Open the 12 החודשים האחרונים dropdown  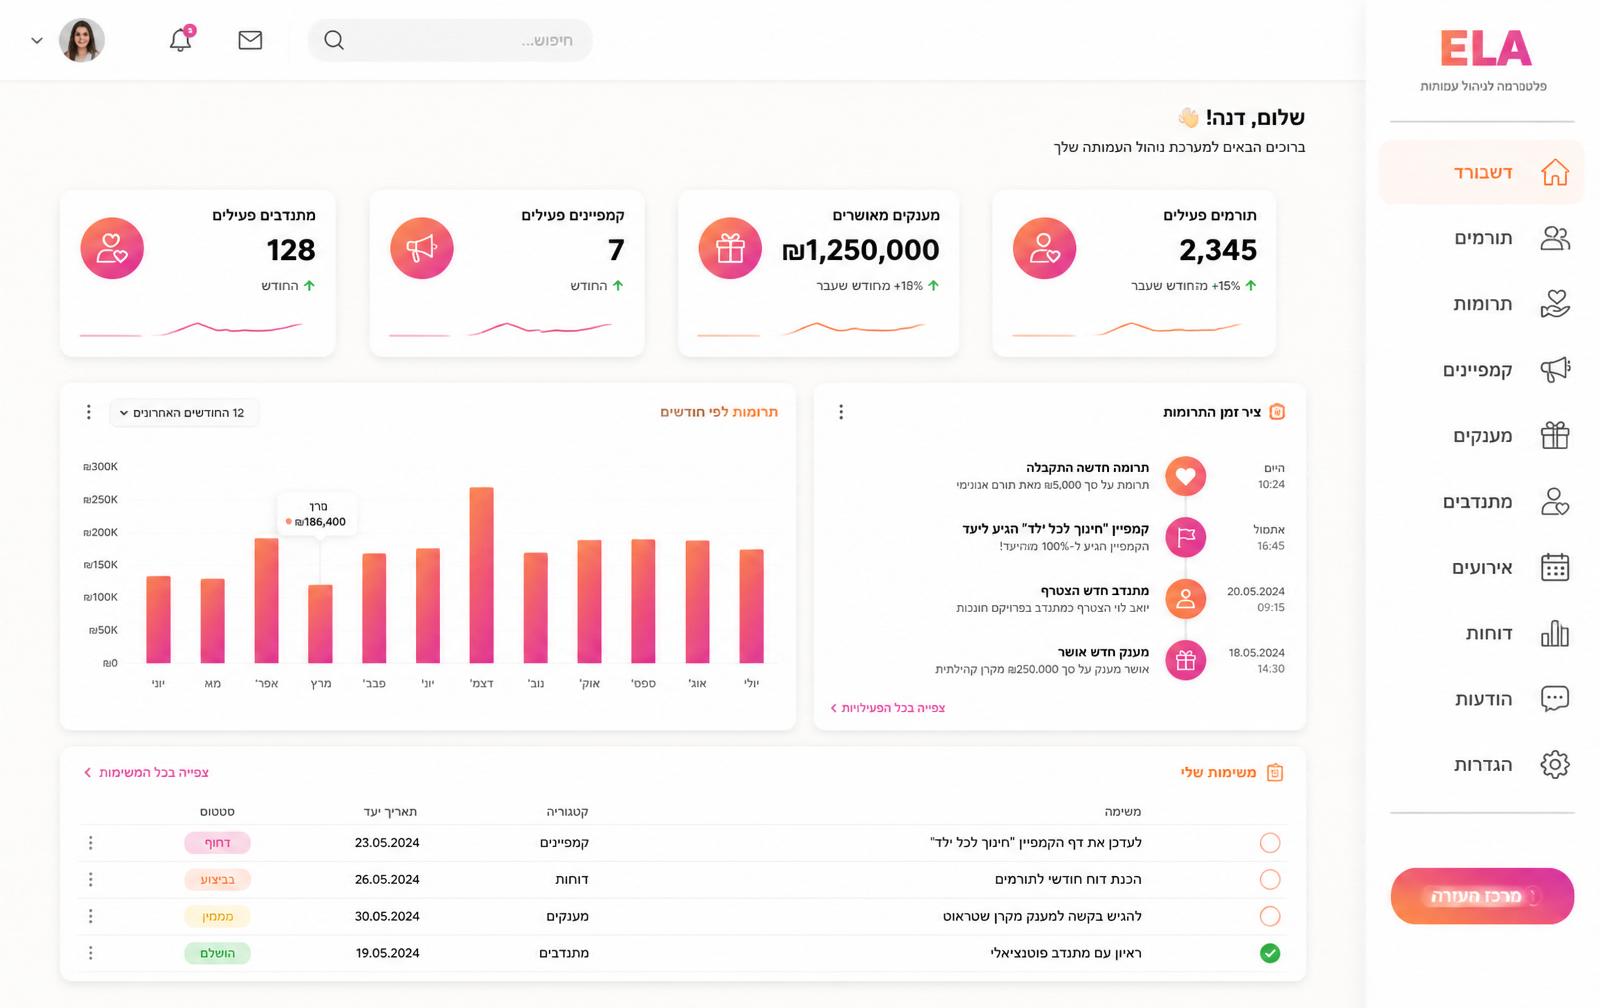[184, 412]
